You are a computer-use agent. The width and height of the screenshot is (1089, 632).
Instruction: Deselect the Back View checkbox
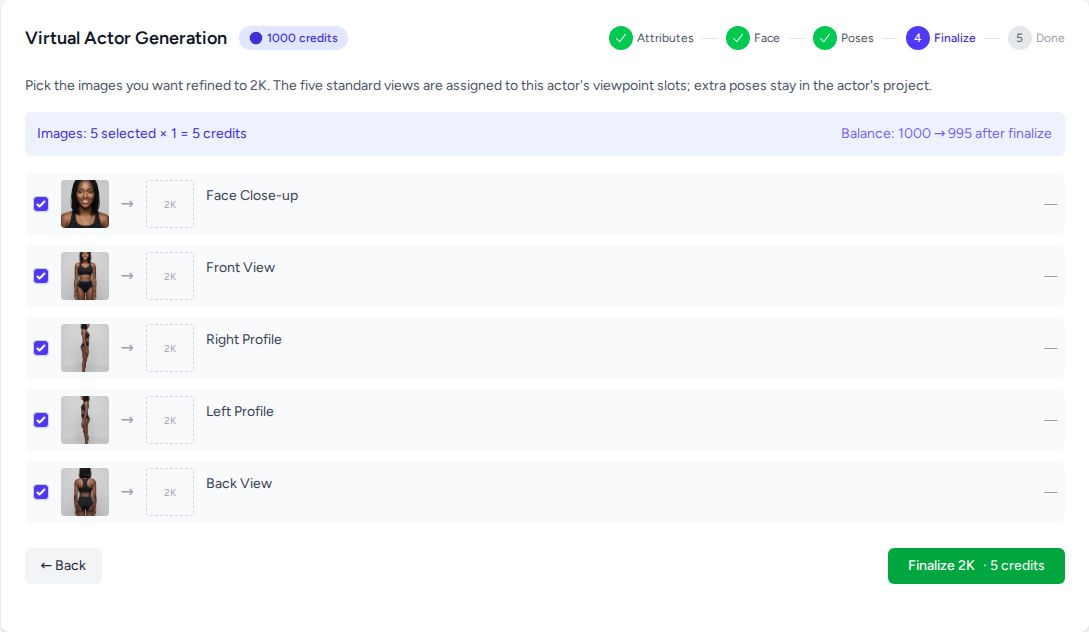[41, 492]
